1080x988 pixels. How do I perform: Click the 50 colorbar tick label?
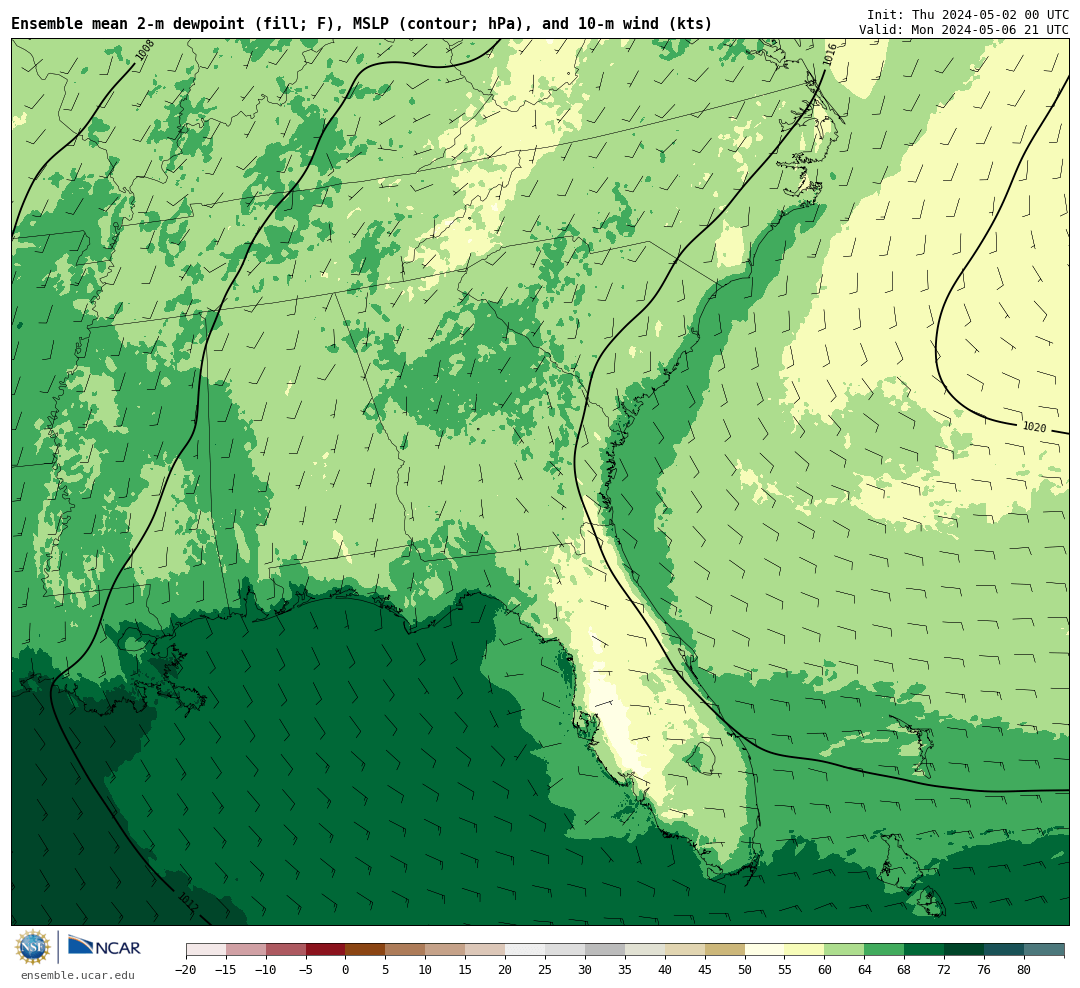tap(745, 969)
